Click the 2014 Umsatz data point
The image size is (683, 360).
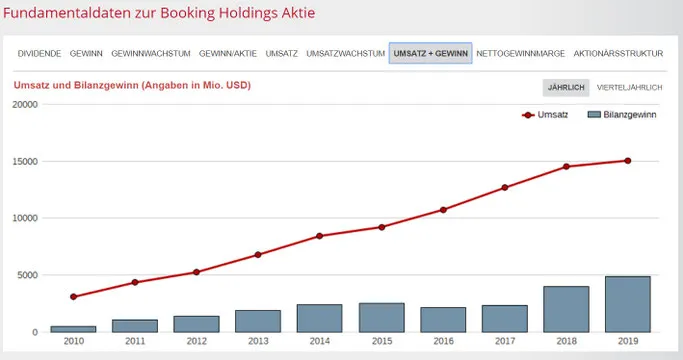(320, 236)
